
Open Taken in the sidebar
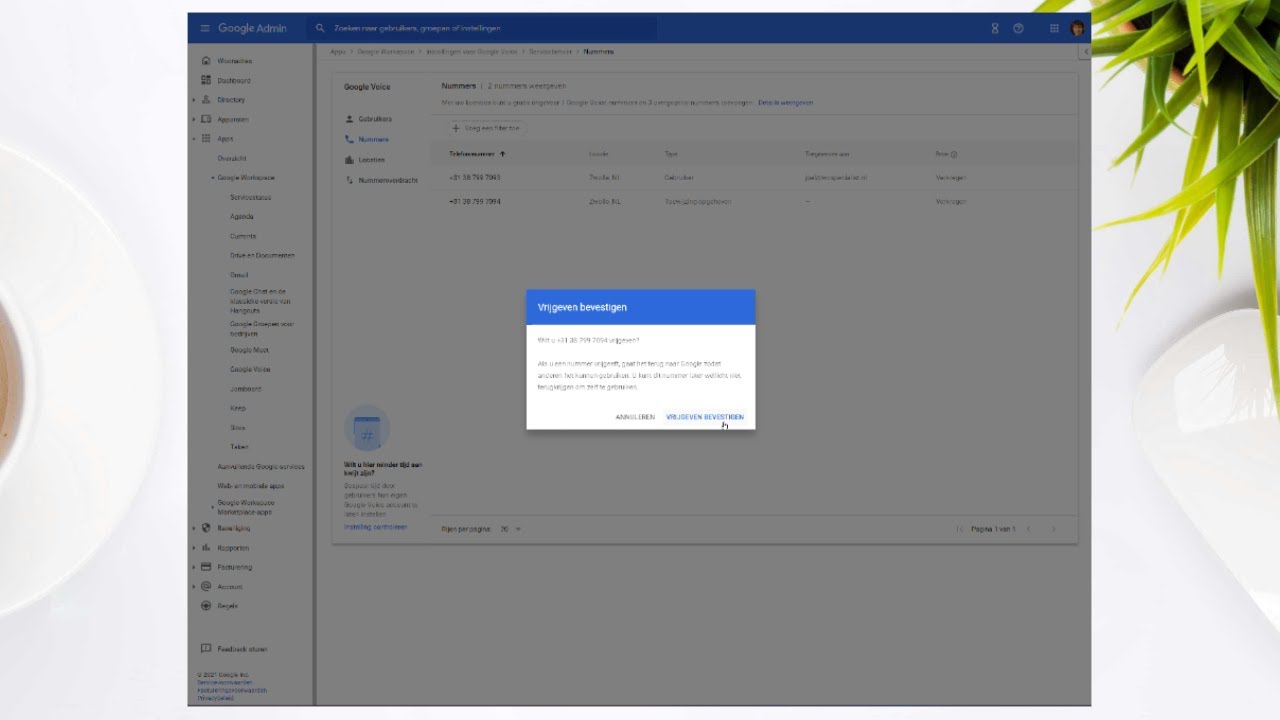(239, 447)
